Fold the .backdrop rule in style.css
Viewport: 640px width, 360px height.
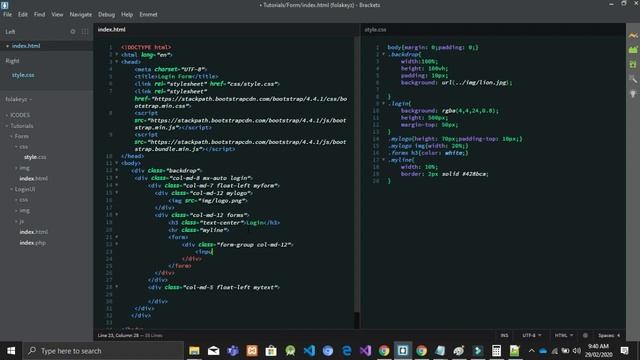383,54
